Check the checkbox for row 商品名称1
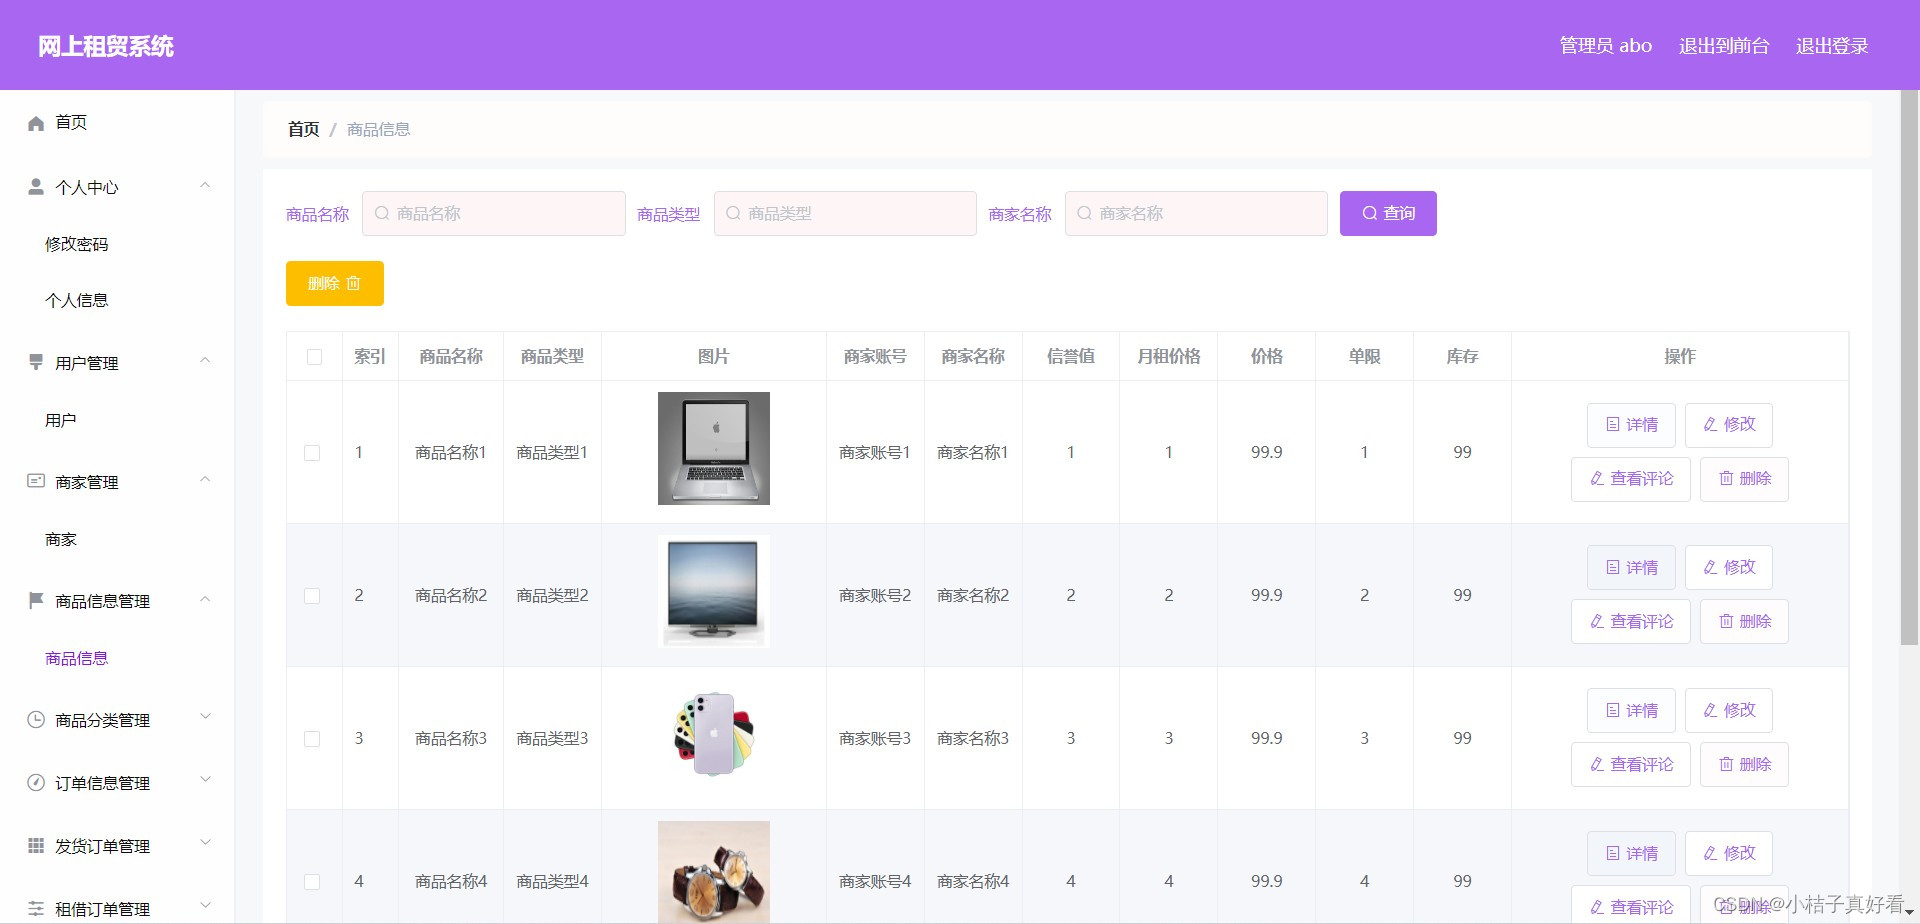 (312, 453)
